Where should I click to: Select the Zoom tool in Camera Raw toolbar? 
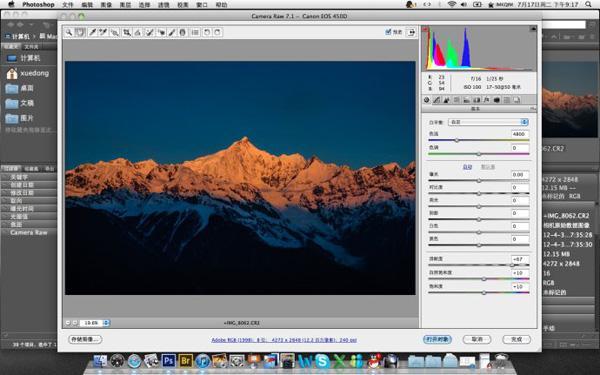[x=69, y=33]
